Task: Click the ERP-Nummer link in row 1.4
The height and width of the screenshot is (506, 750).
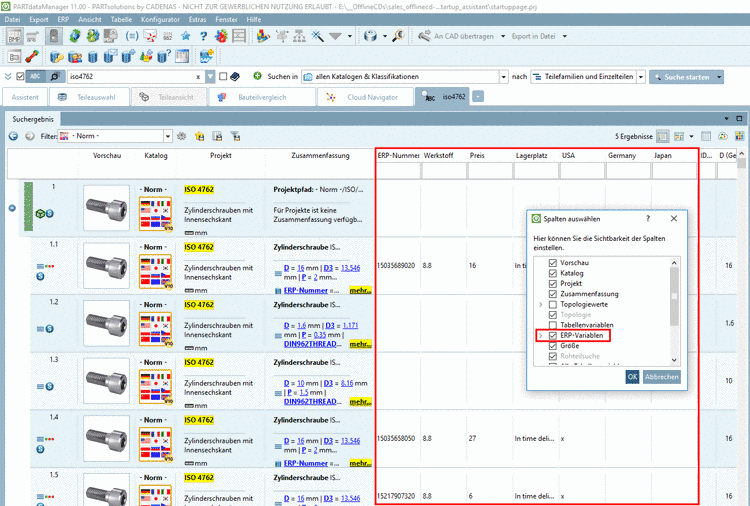Action: (306, 463)
